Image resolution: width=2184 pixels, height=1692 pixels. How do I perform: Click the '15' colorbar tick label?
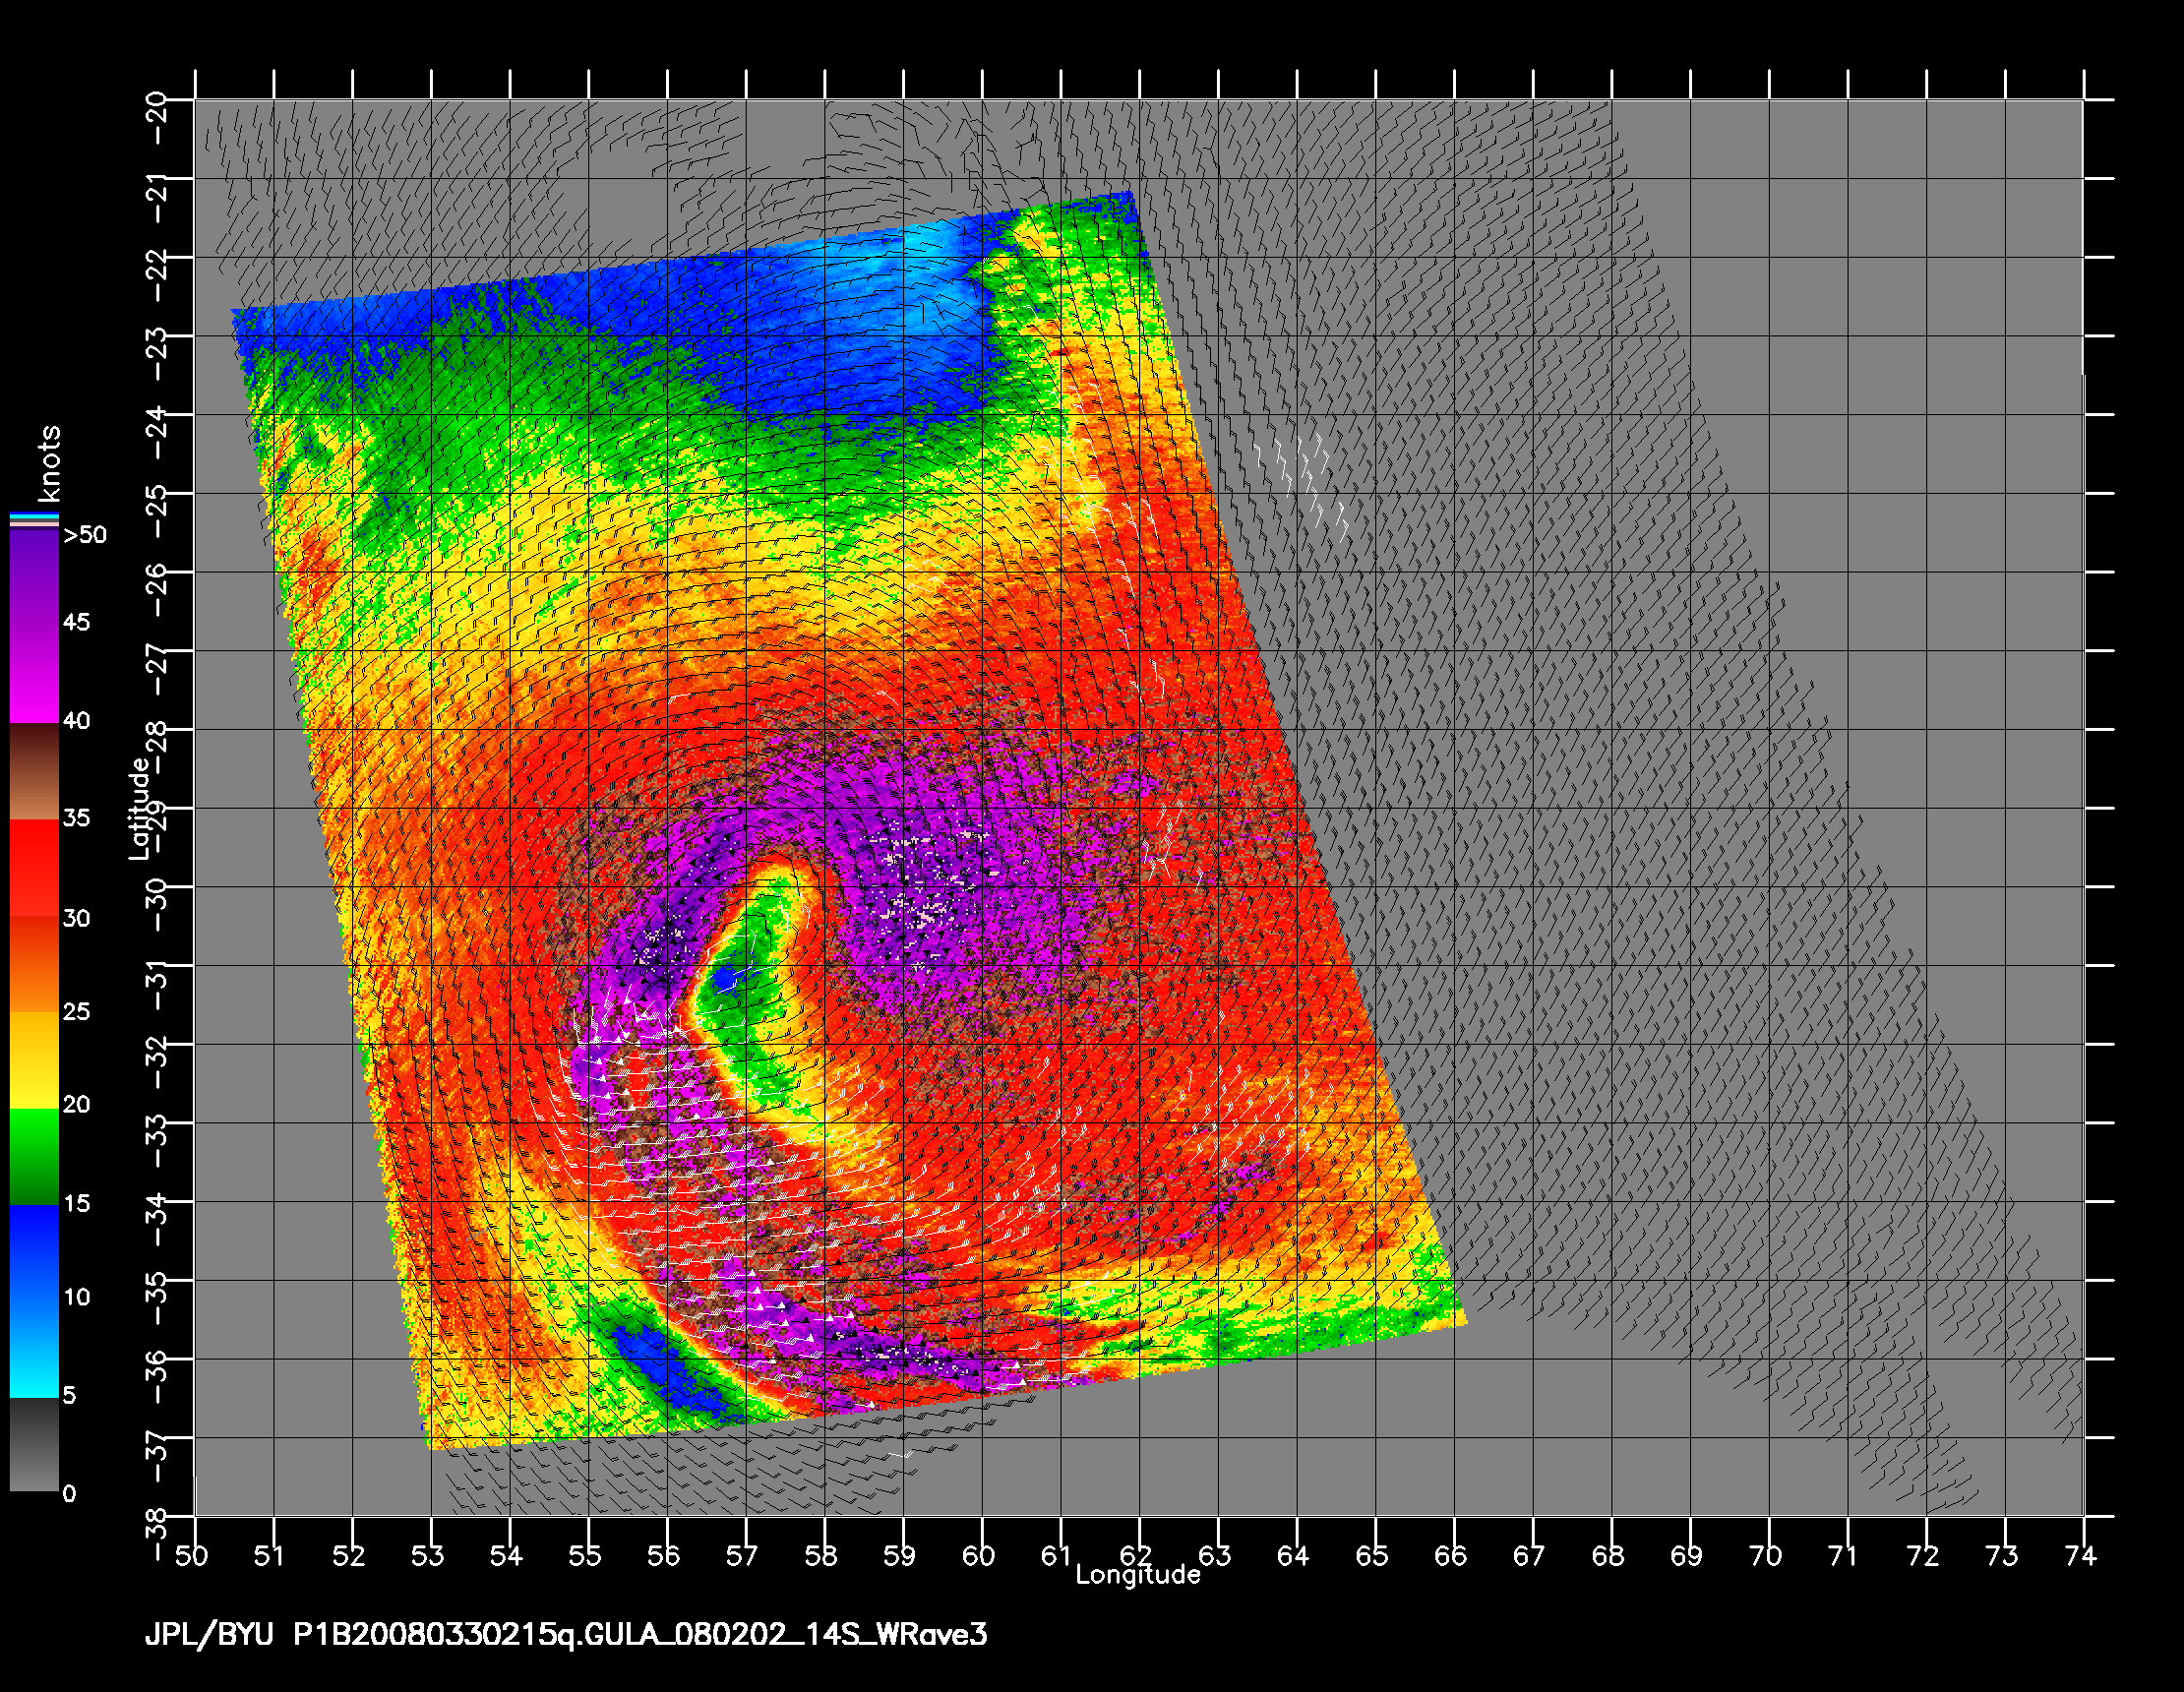(76, 1204)
